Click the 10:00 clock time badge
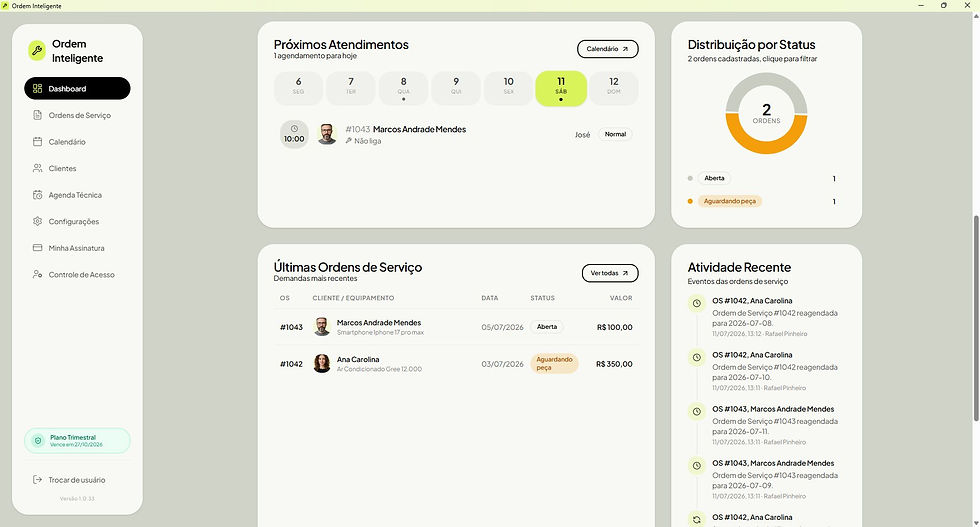This screenshot has width=980, height=527. [x=294, y=134]
